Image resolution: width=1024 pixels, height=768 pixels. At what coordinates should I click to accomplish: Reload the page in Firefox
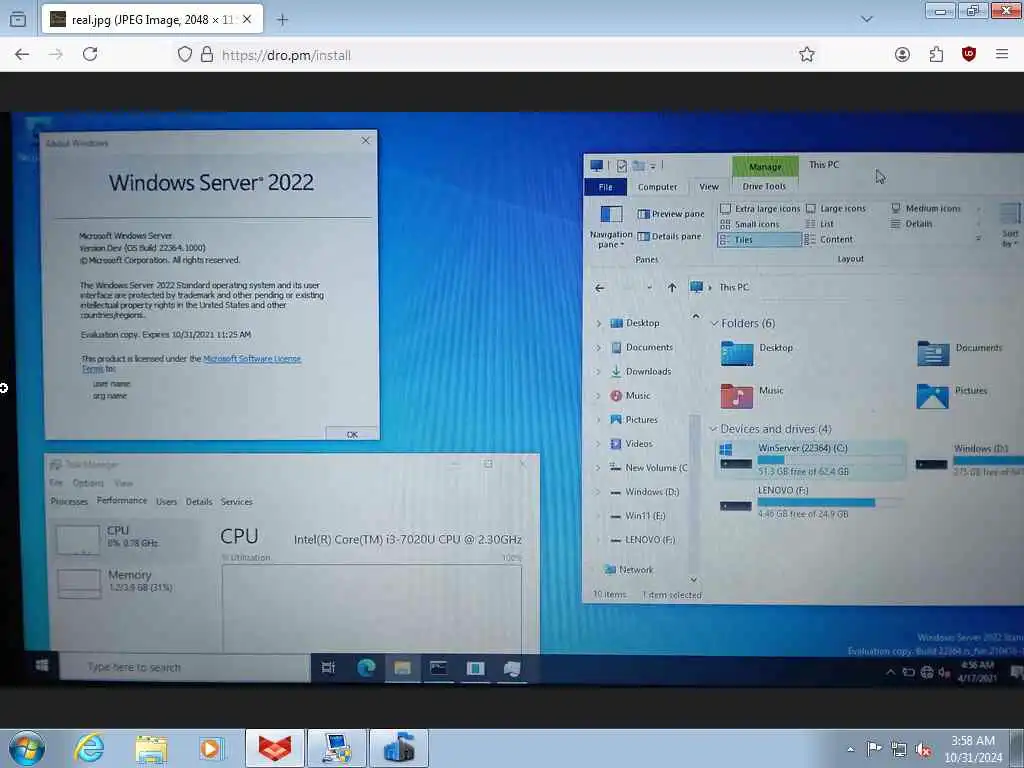point(90,54)
